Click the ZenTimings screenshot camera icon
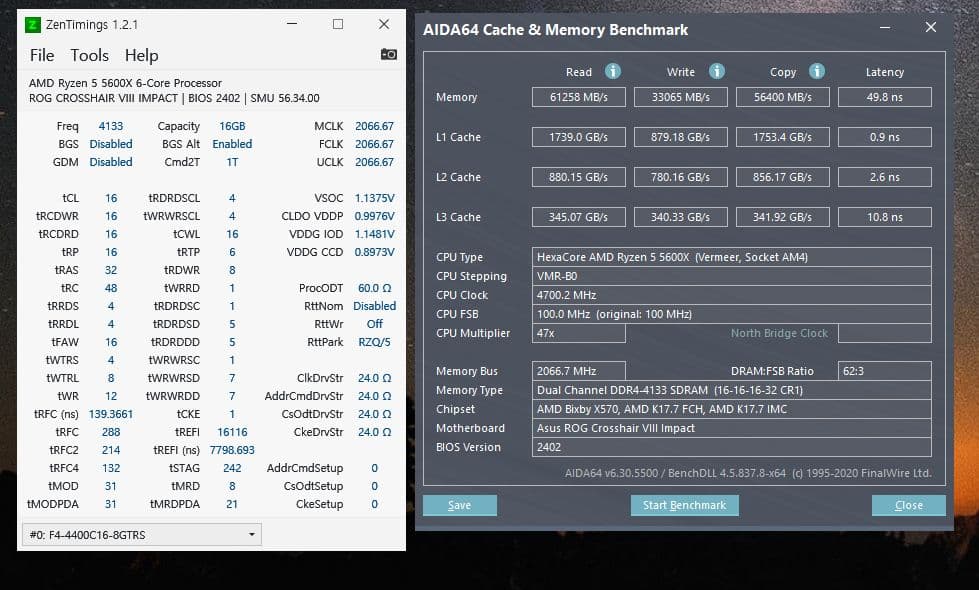Viewport: 979px width, 590px height. [x=388, y=54]
